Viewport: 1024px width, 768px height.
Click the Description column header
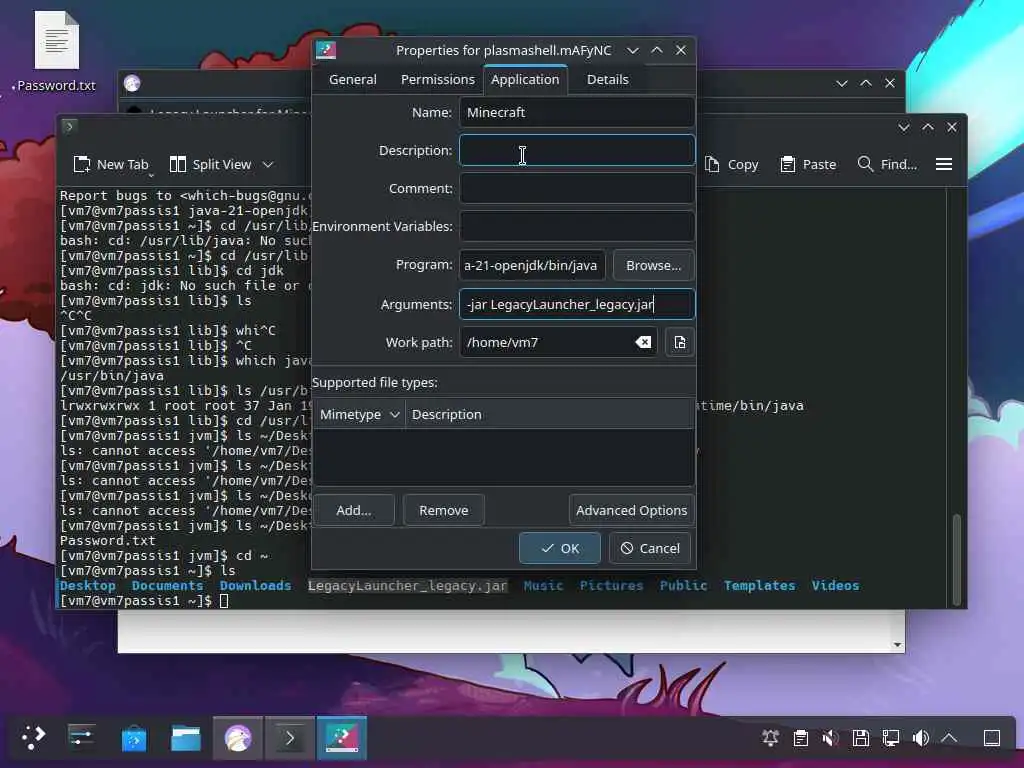[549, 415]
